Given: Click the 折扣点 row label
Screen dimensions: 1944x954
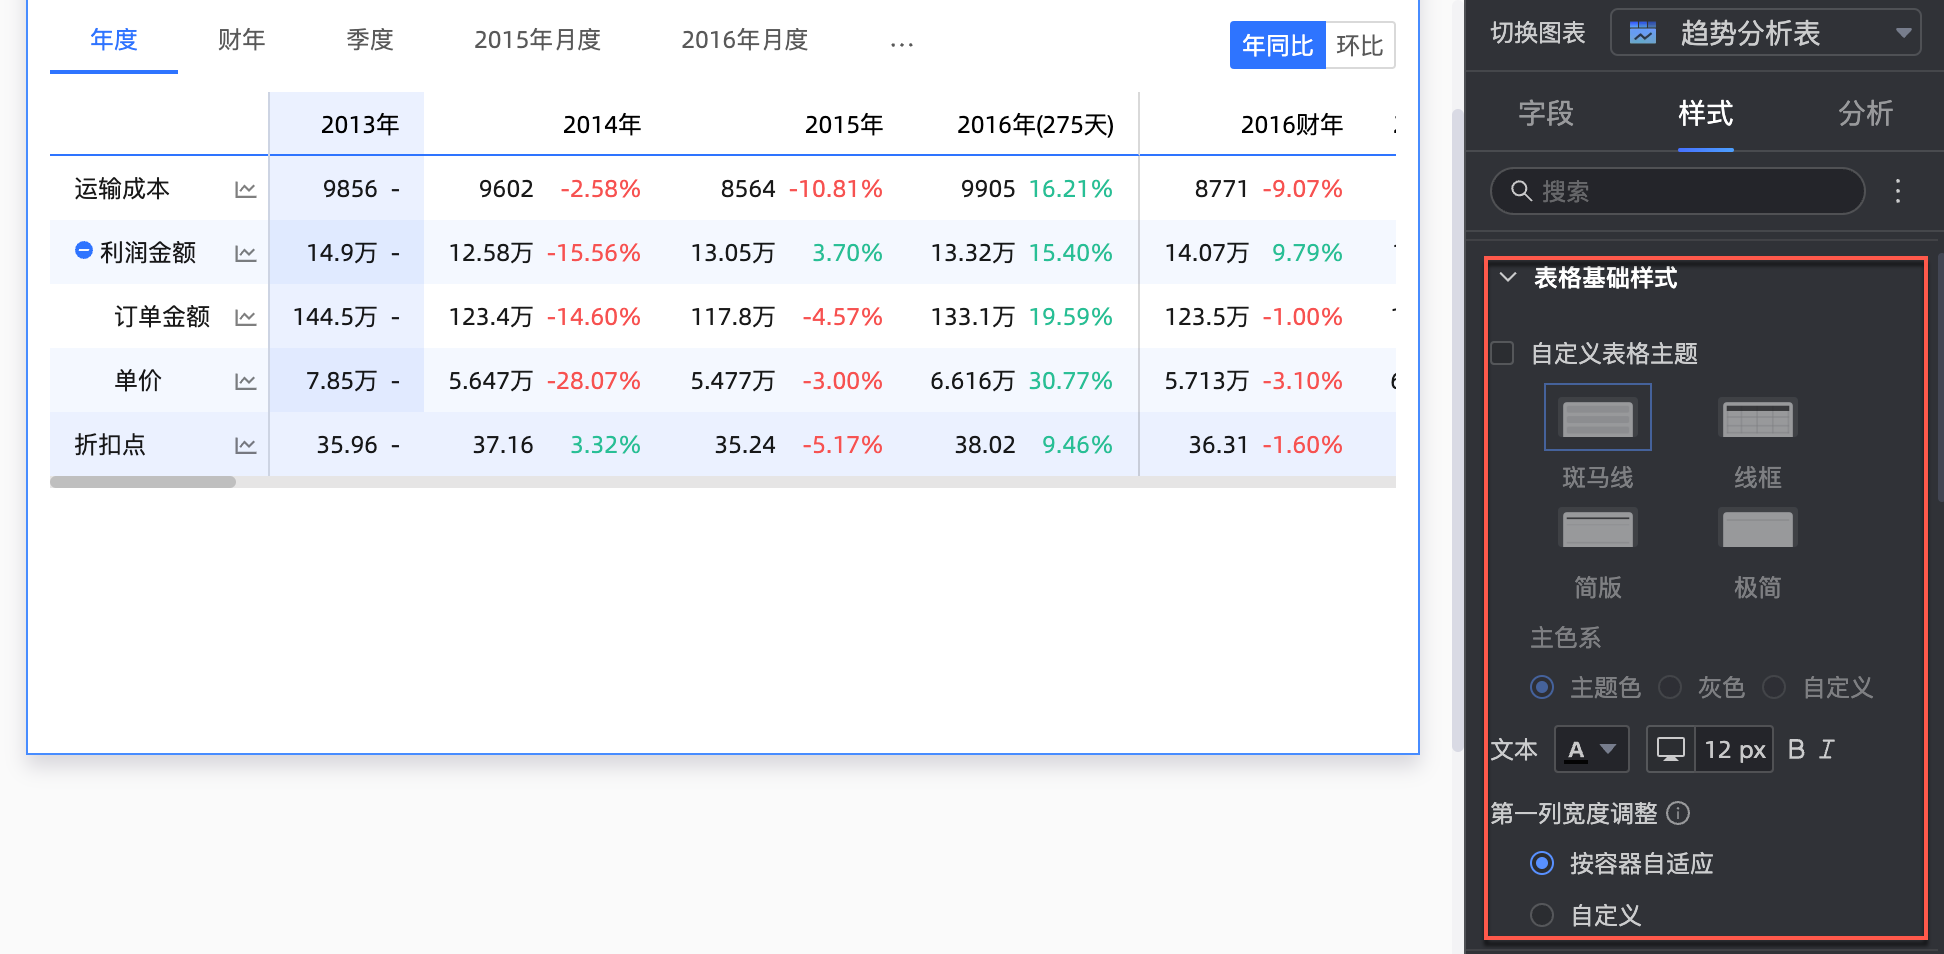Looking at the screenshot, I should 110,445.
